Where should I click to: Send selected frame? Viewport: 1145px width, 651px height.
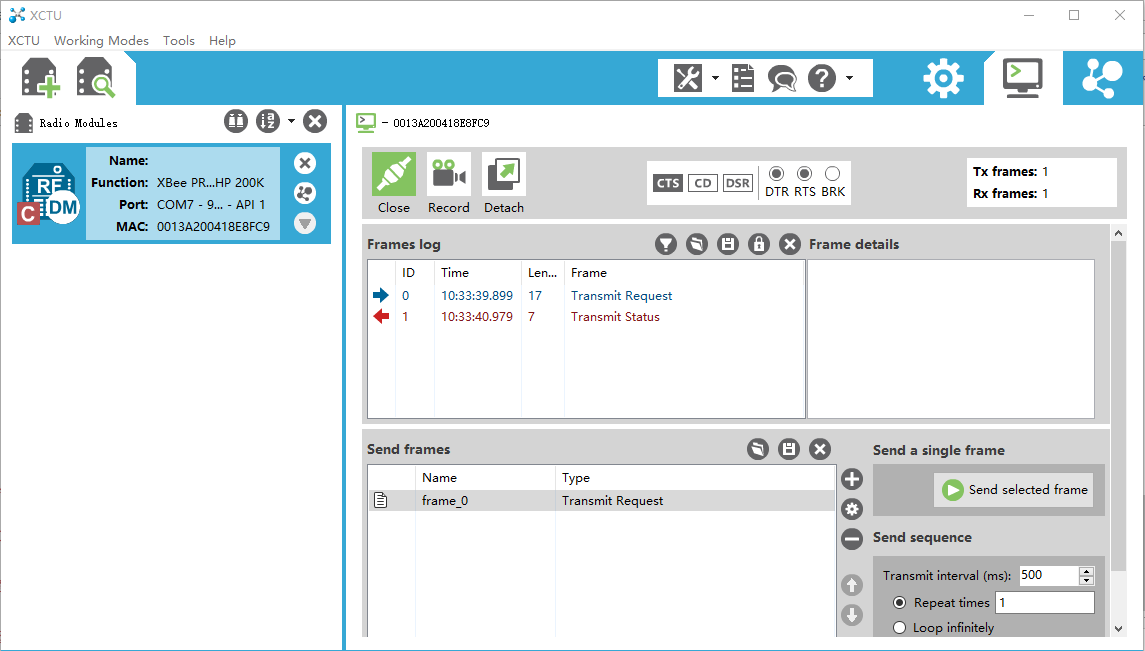pyautogui.click(x=1016, y=490)
